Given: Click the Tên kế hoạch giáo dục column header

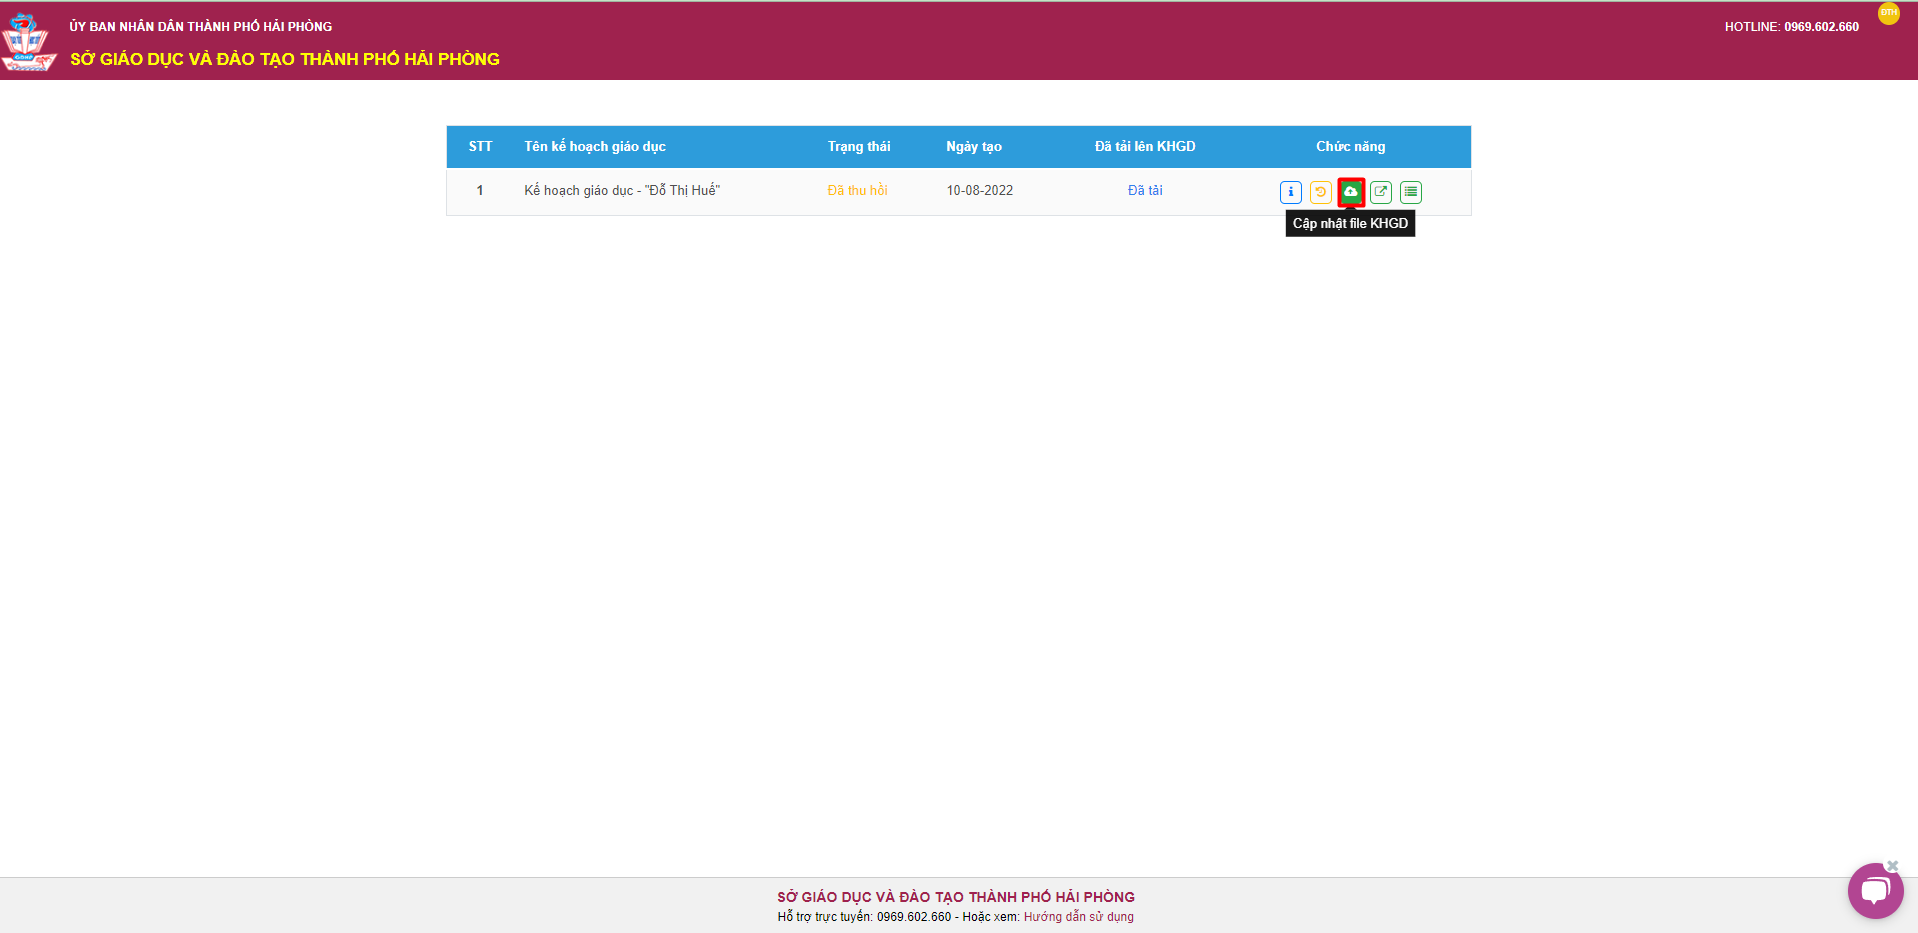Looking at the screenshot, I should click(x=594, y=147).
